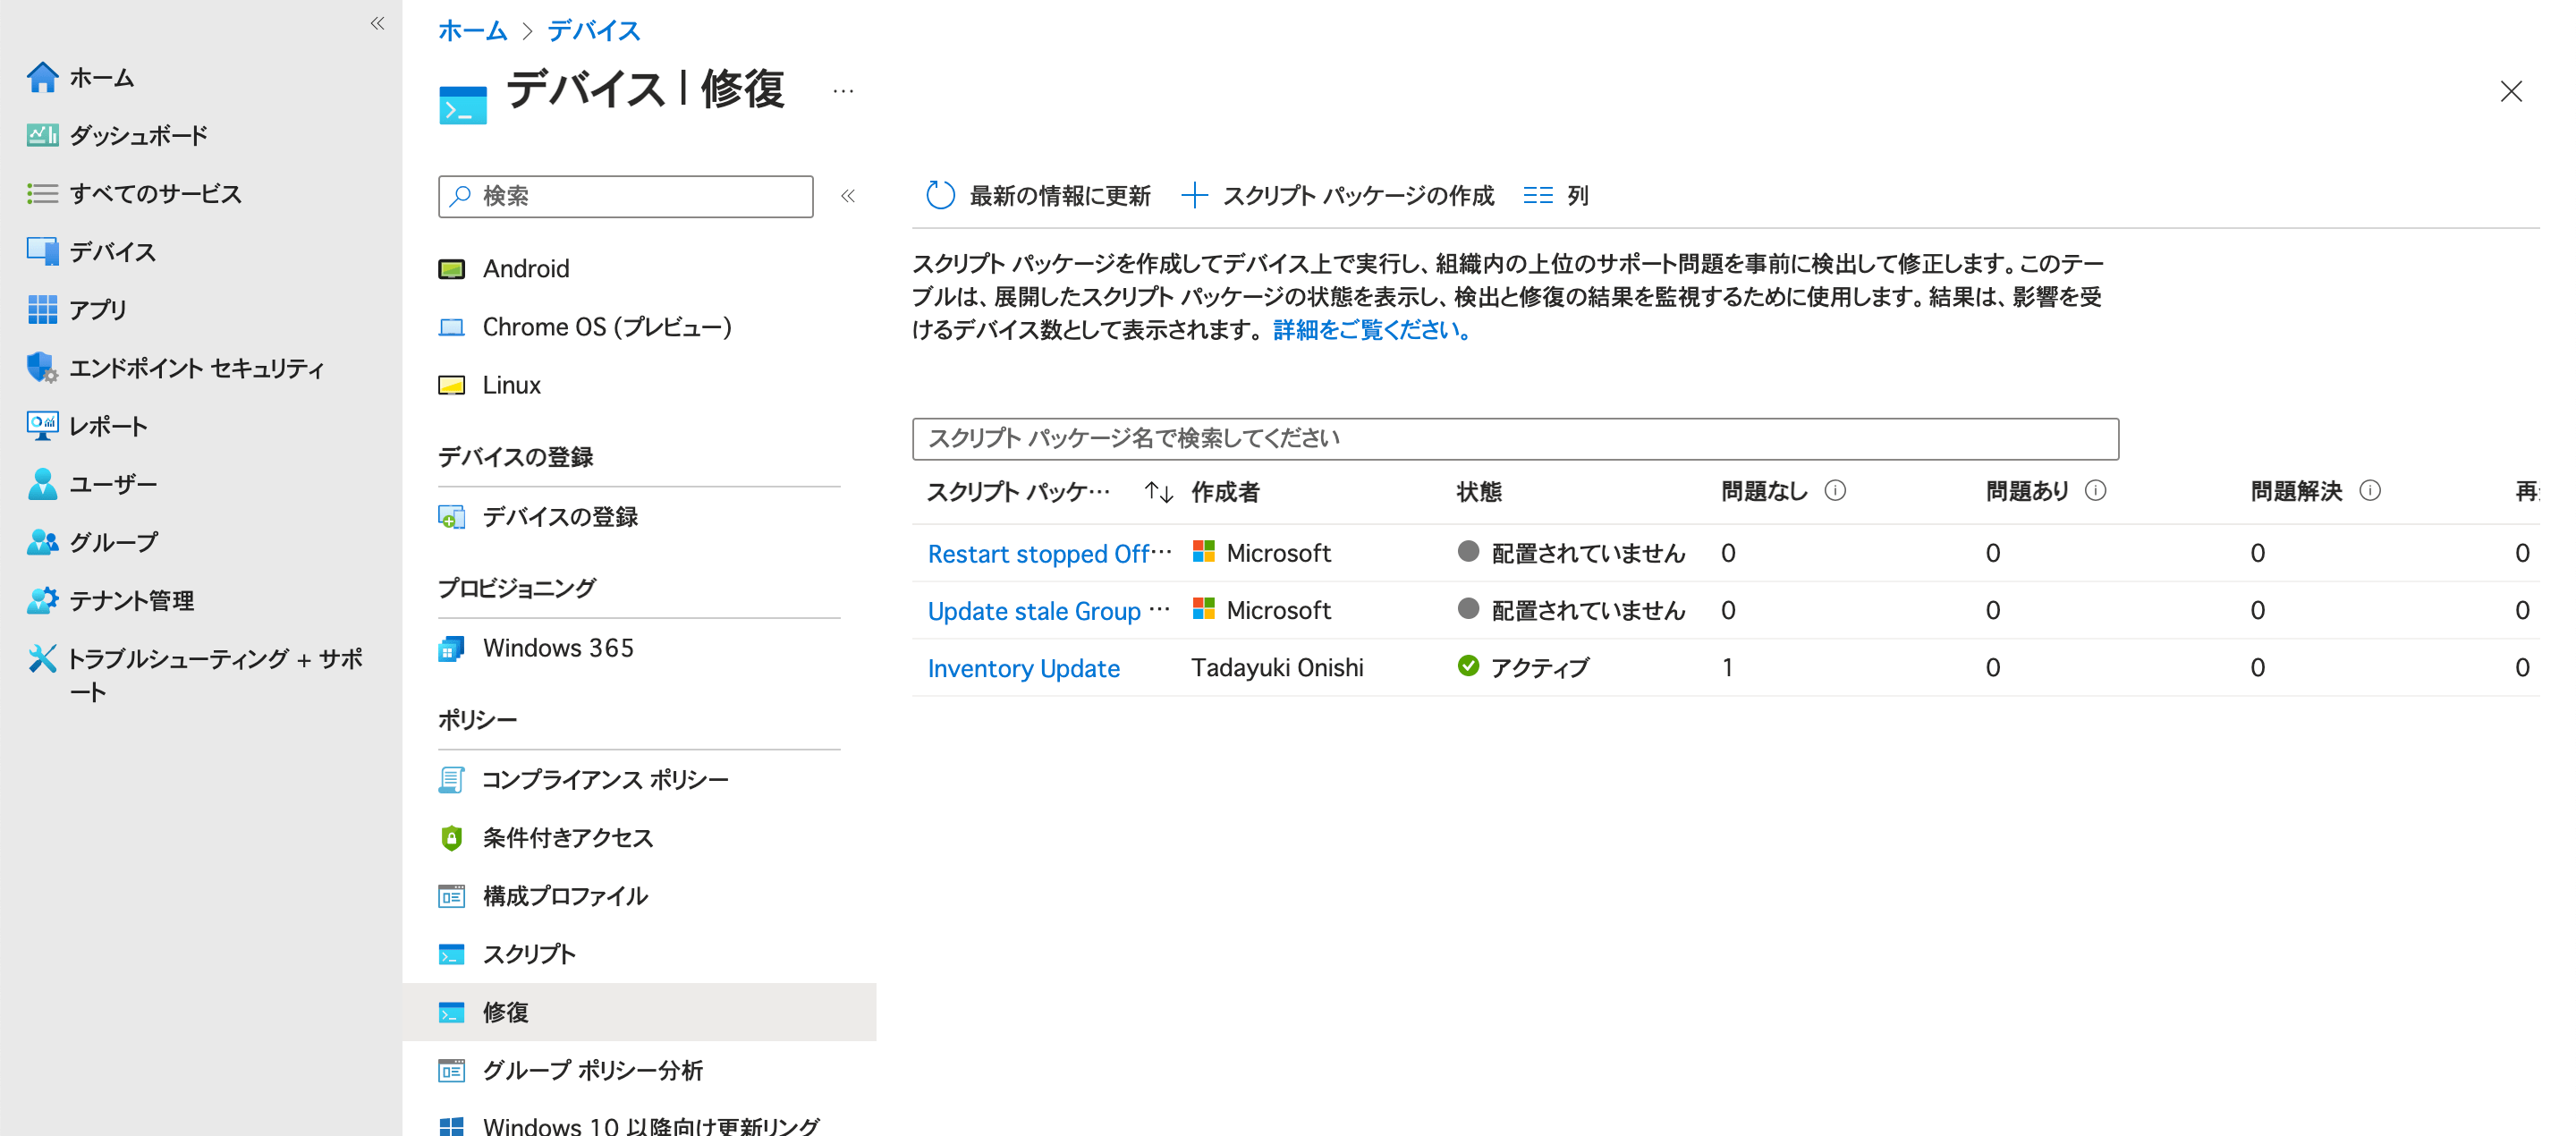Click the Apps grid icon
Viewport: 2576px width, 1136px height.
[x=42, y=309]
